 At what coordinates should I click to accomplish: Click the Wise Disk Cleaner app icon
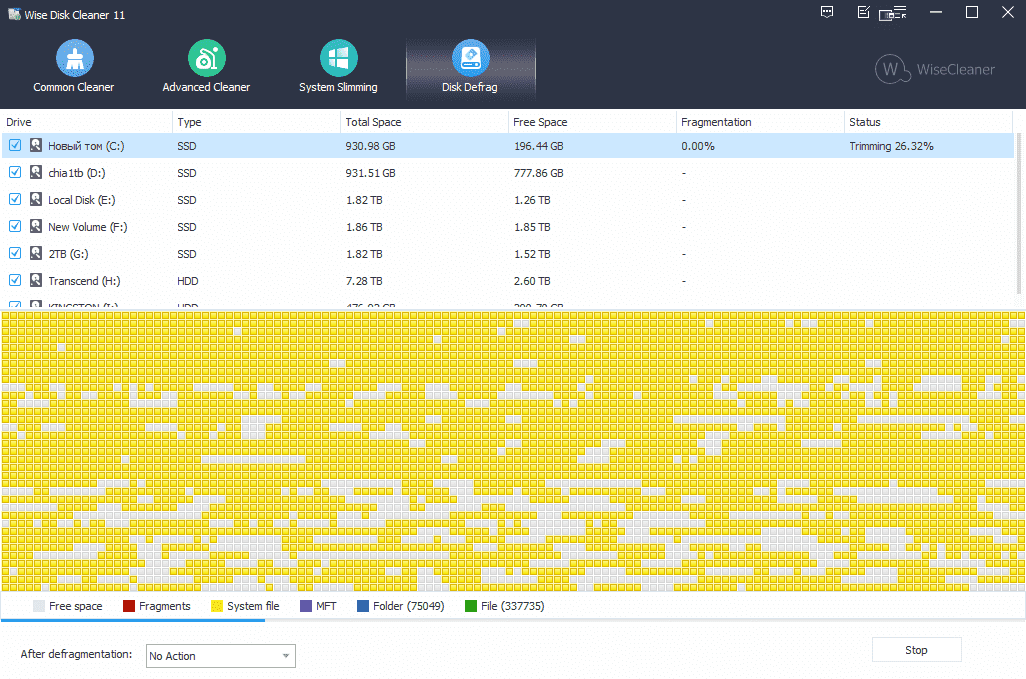(x=14, y=14)
